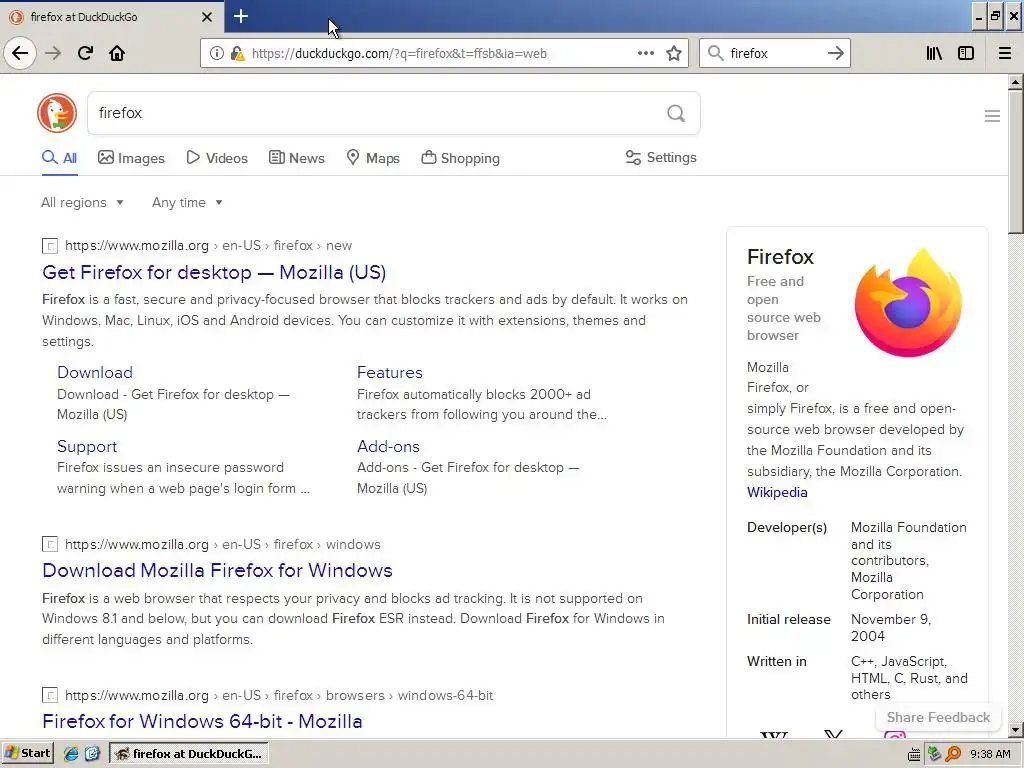The width and height of the screenshot is (1024, 768).
Task: Click the page scrollbar down arrow
Action: [x=1016, y=730]
